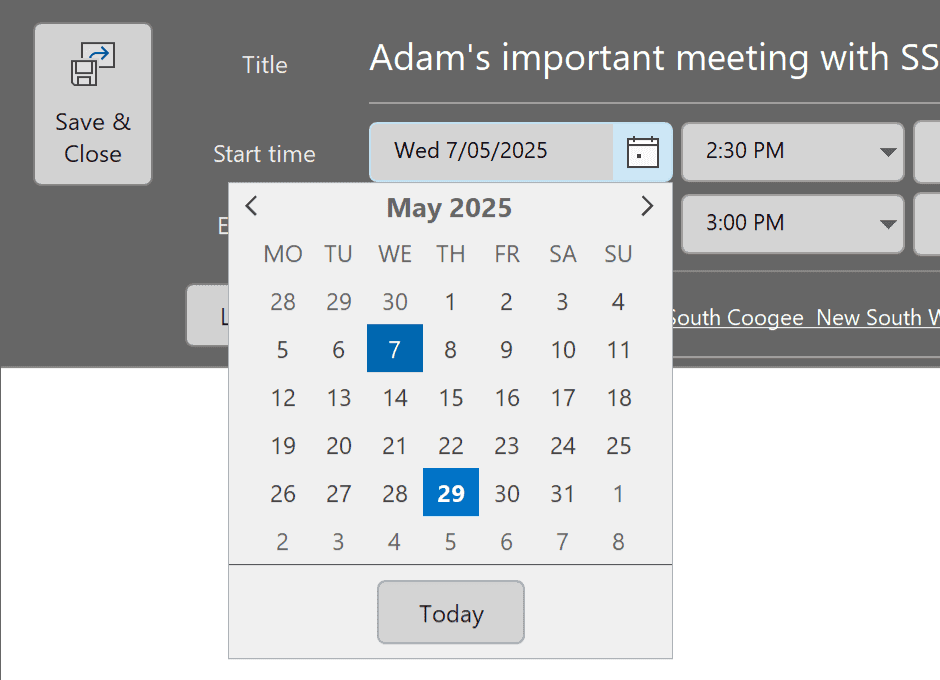Click May 1 in the calendar
Screen dimensions: 940x680
coord(451,301)
